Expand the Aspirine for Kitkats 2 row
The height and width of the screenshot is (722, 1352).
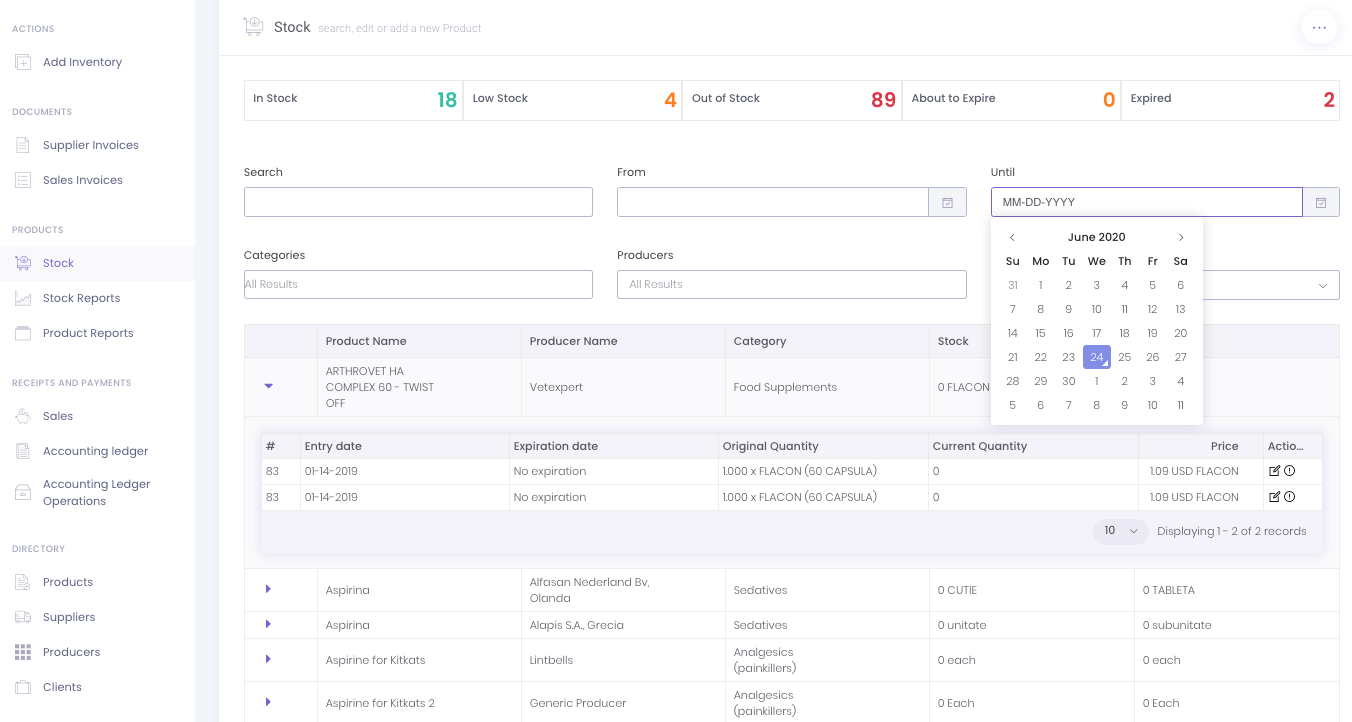(x=268, y=702)
